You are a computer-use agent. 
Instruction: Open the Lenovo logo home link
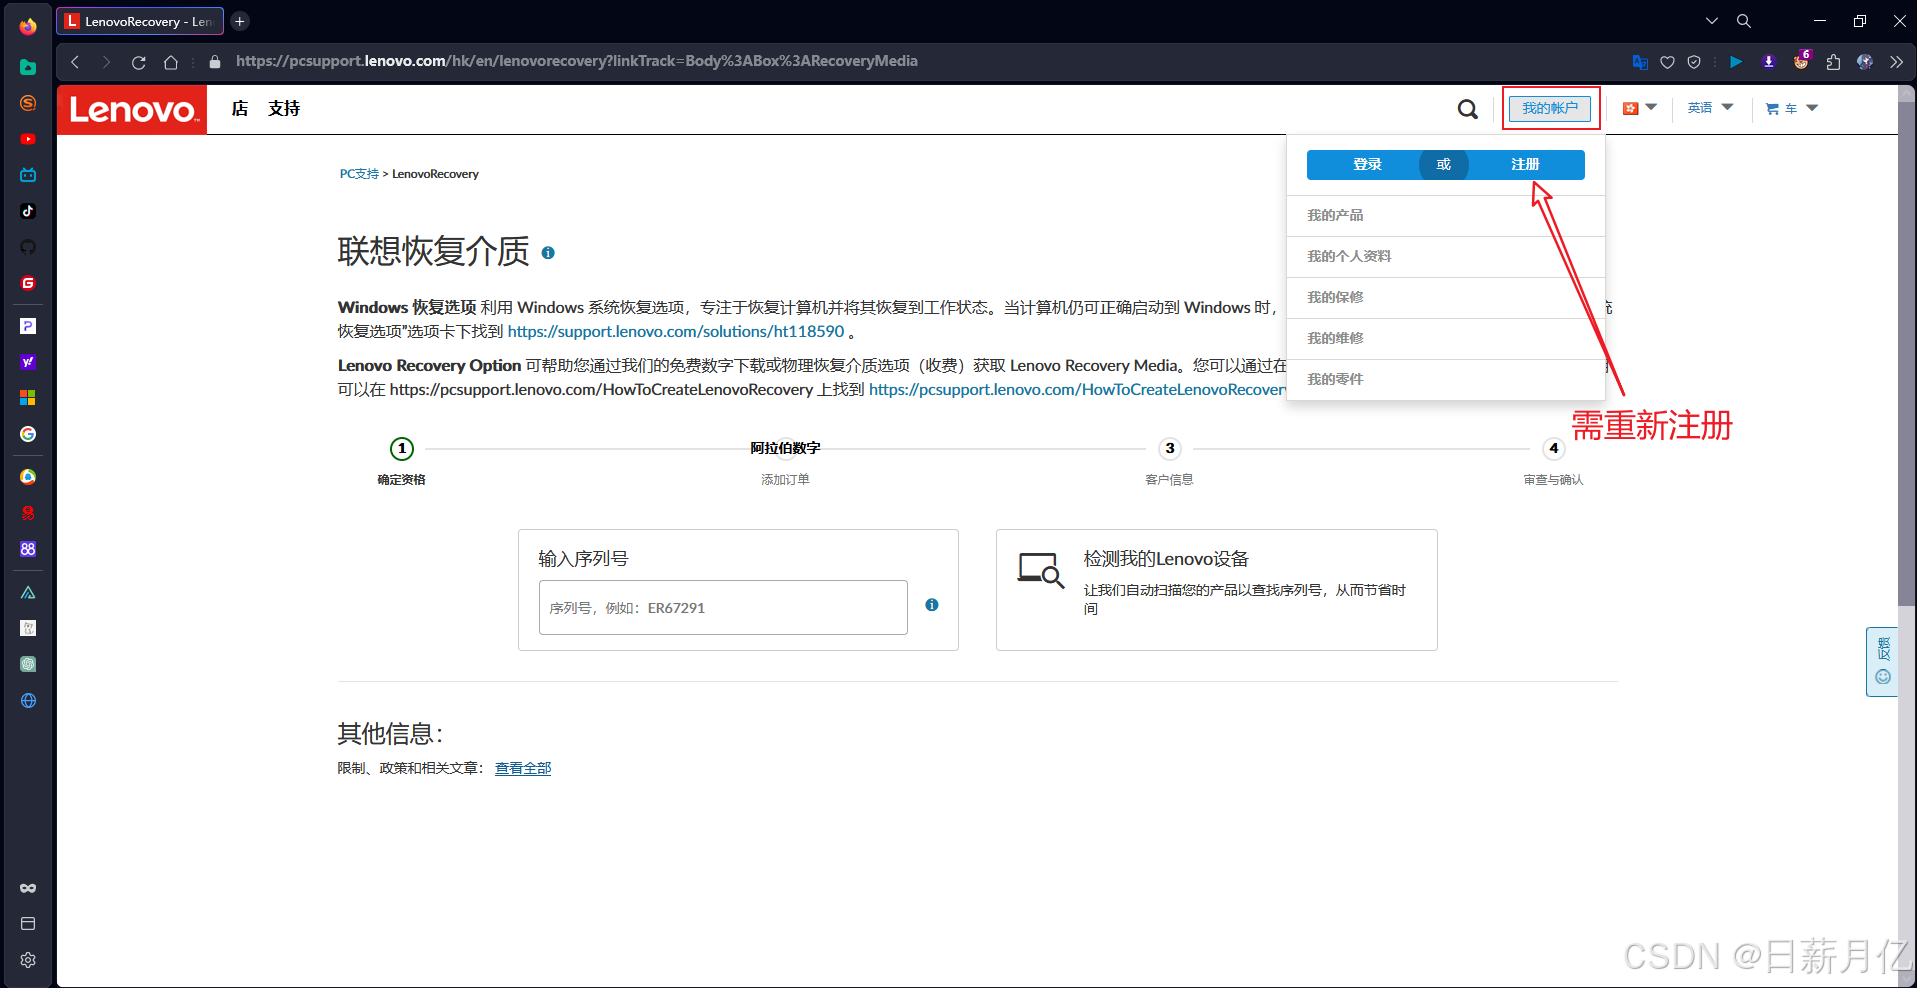click(x=132, y=109)
